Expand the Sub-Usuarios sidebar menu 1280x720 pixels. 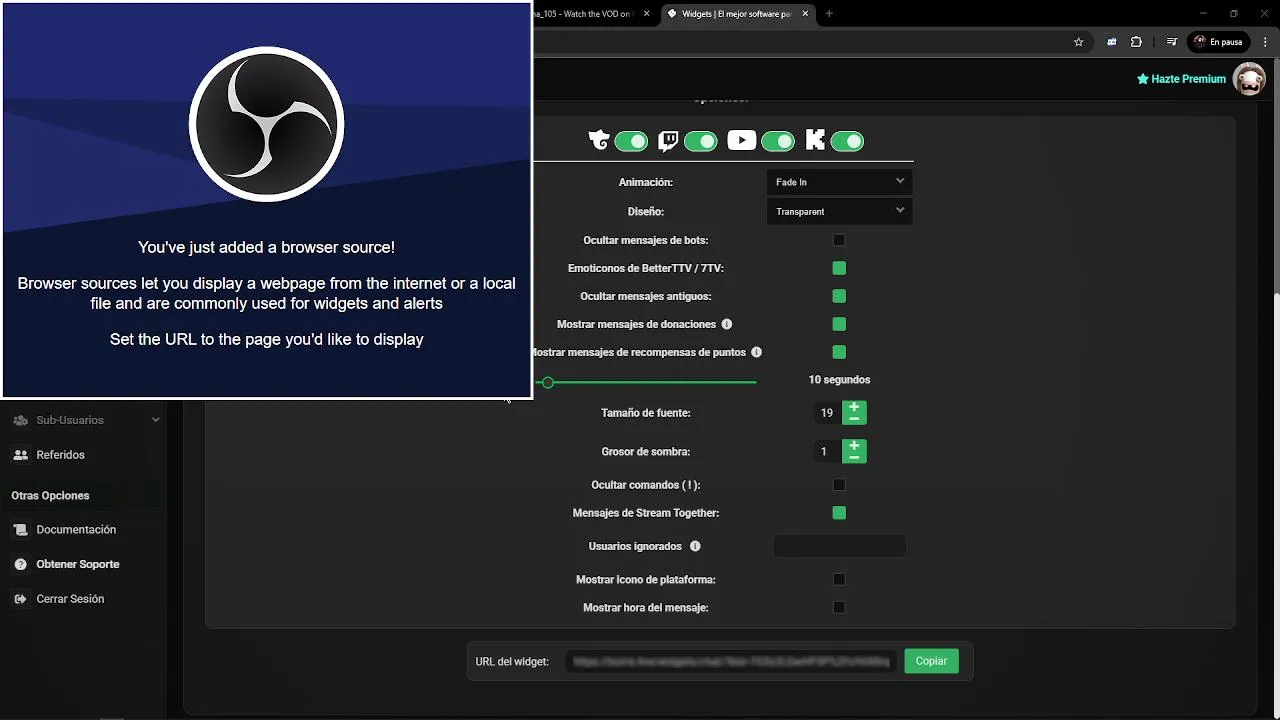point(85,420)
